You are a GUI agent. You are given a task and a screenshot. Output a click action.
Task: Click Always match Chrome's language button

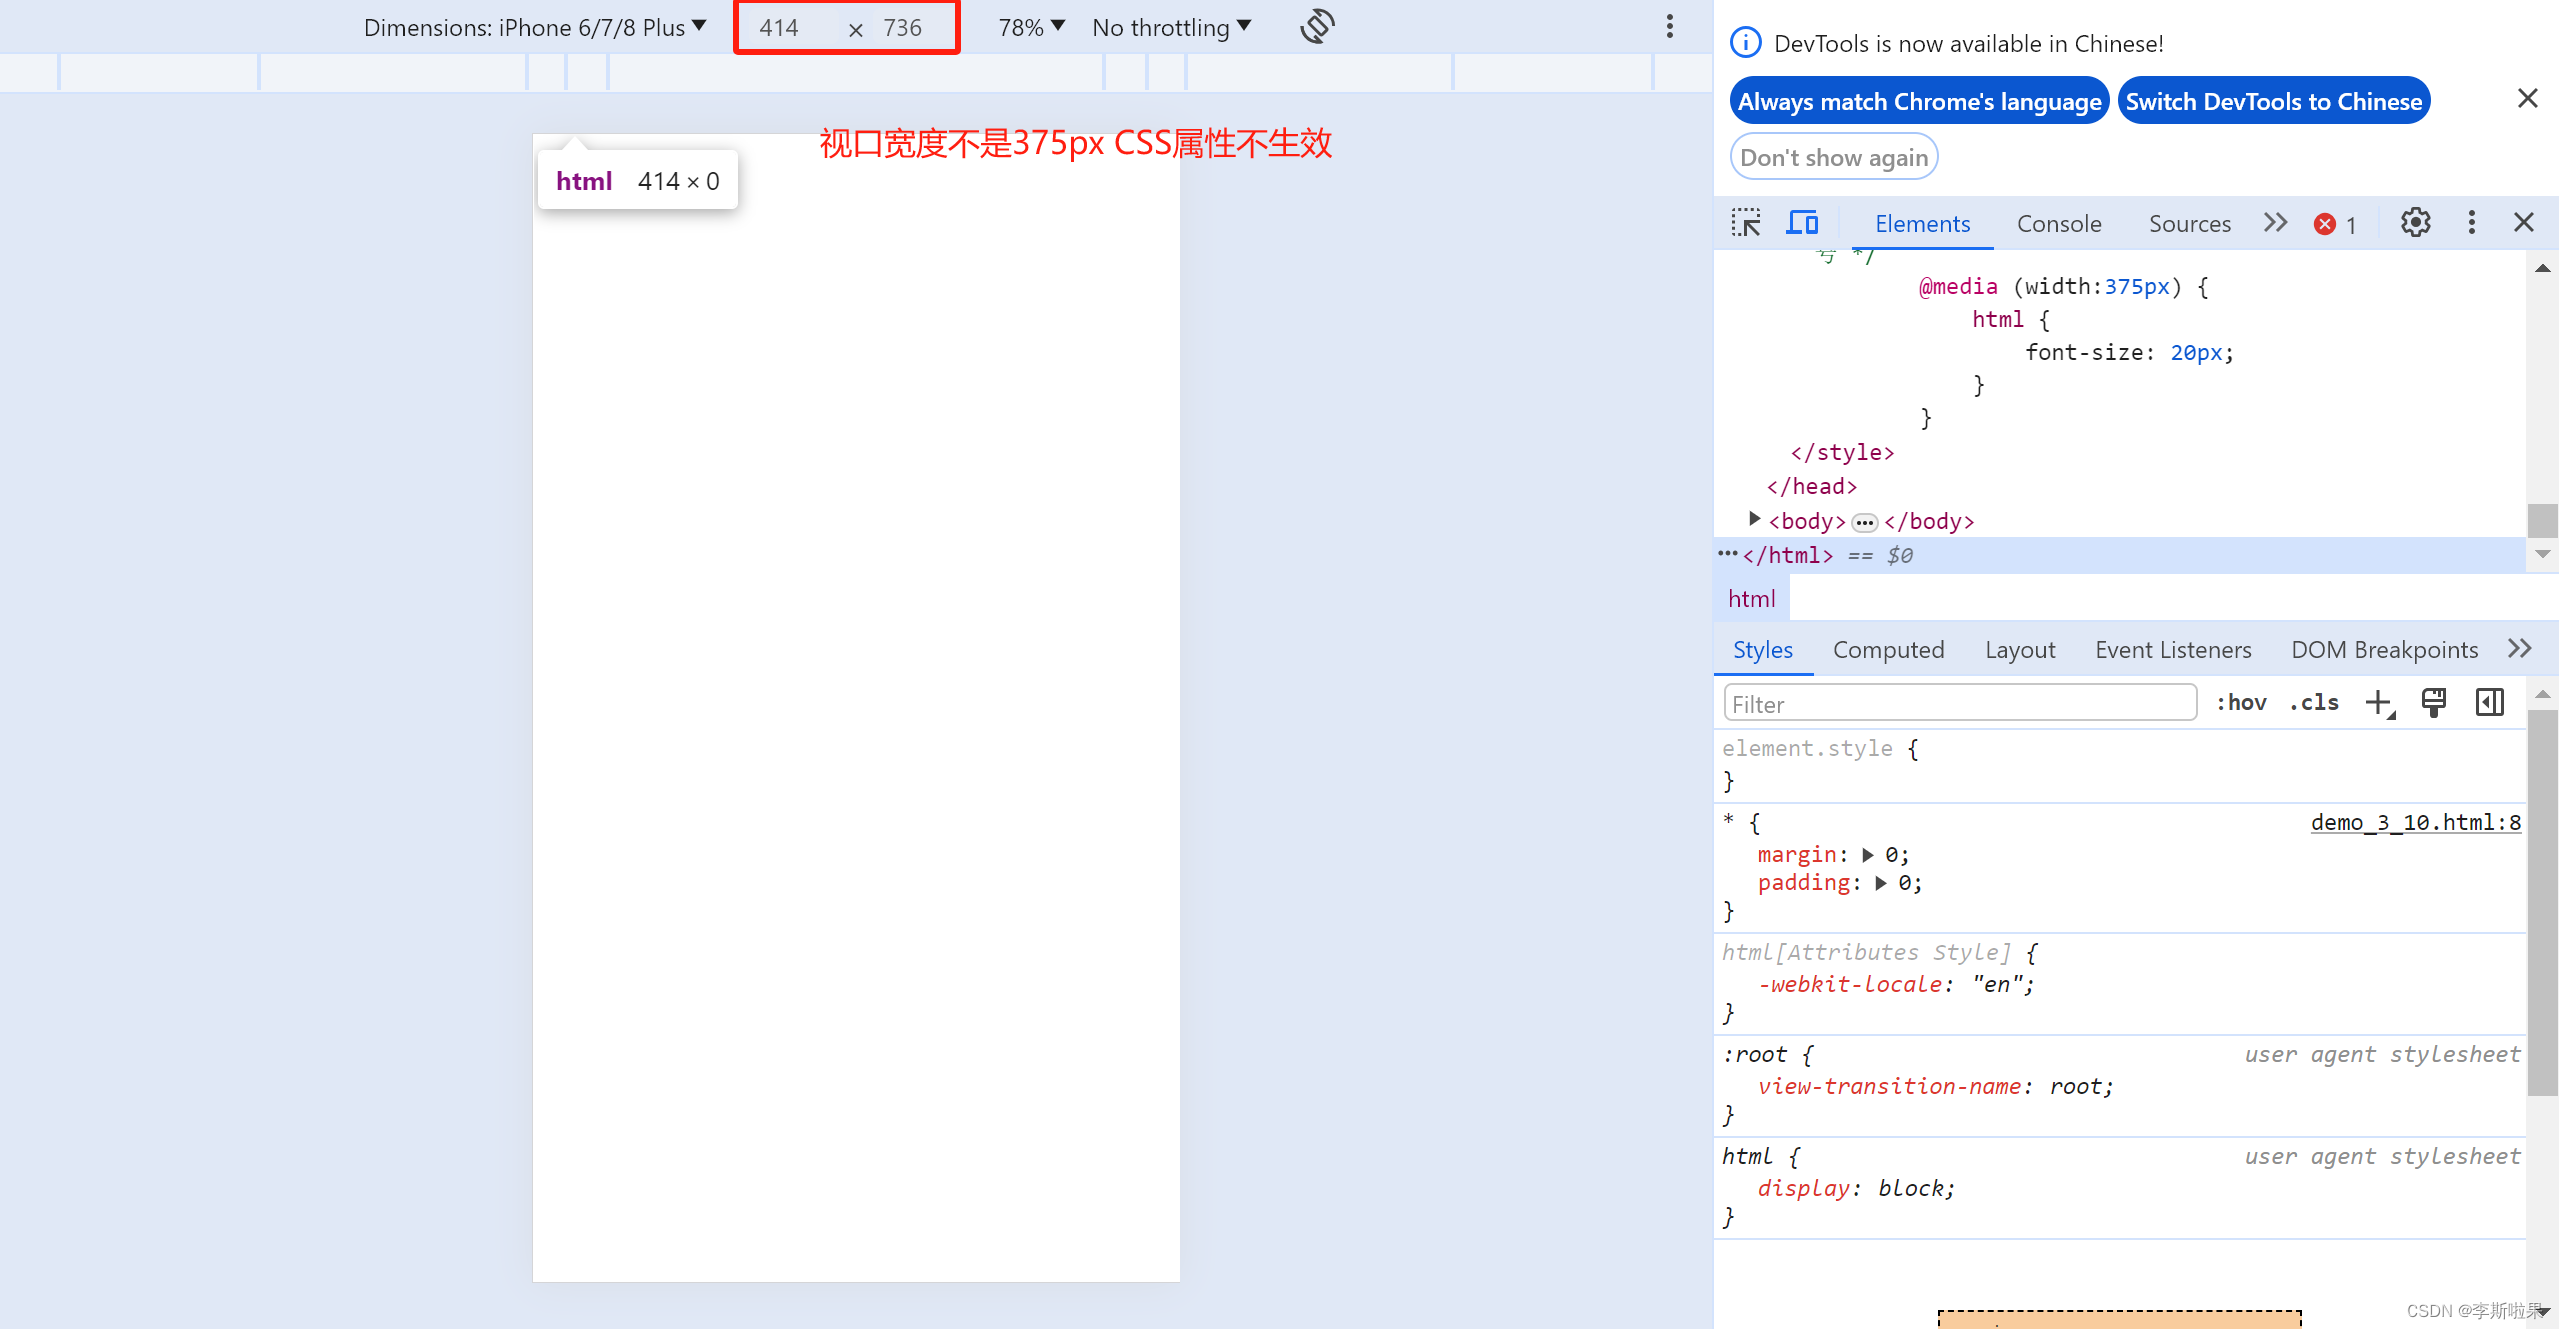click(x=1918, y=100)
